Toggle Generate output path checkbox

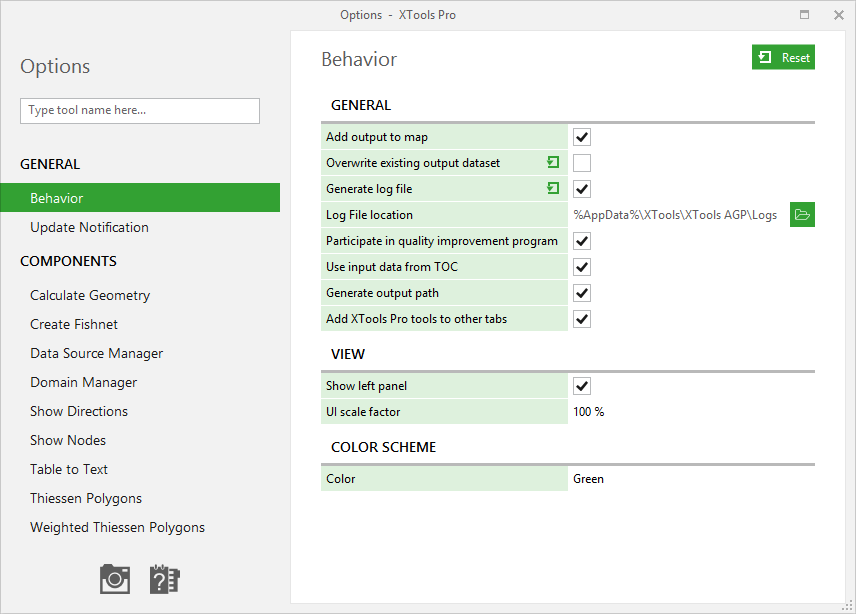pyautogui.click(x=582, y=293)
